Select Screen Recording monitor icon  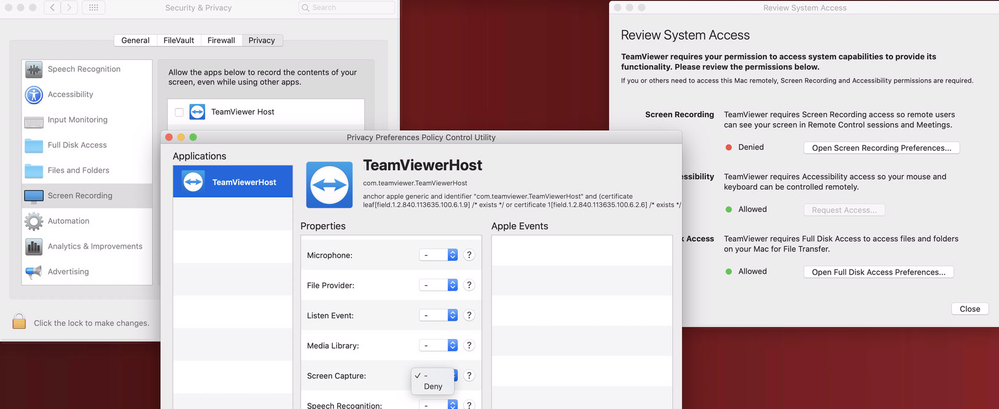click(x=34, y=196)
